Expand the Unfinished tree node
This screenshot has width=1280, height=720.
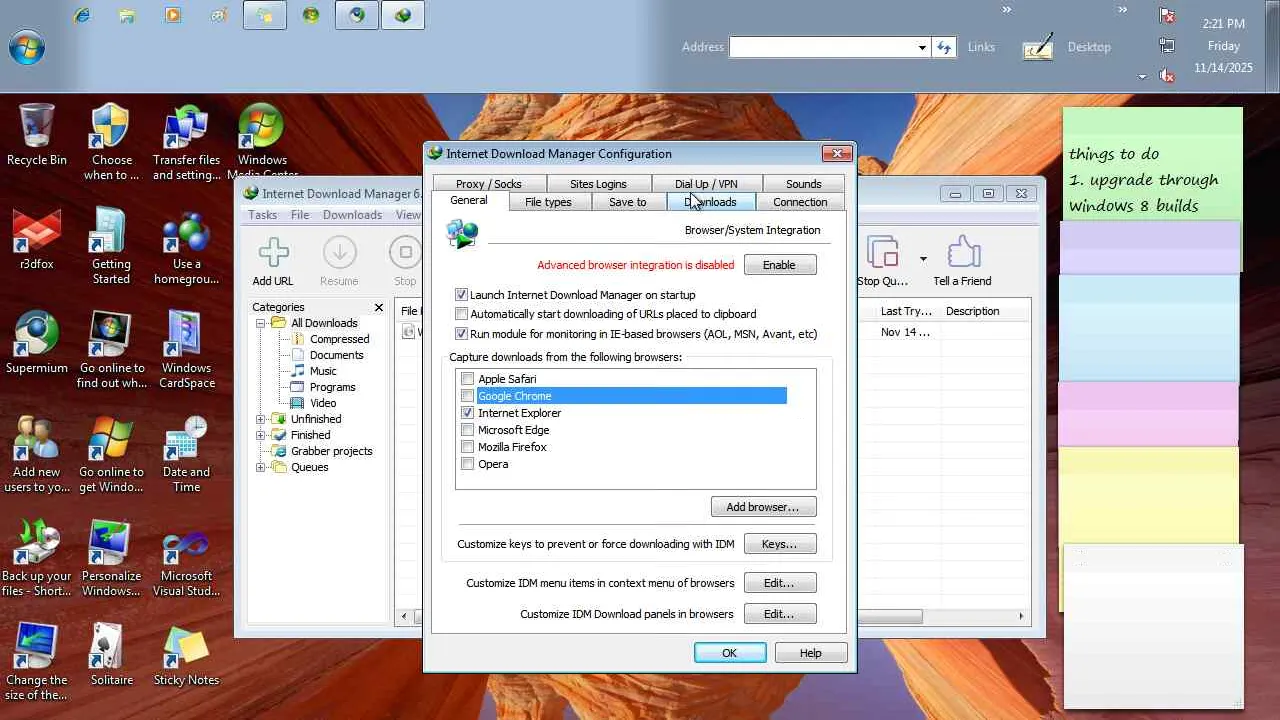tap(261, 419)
